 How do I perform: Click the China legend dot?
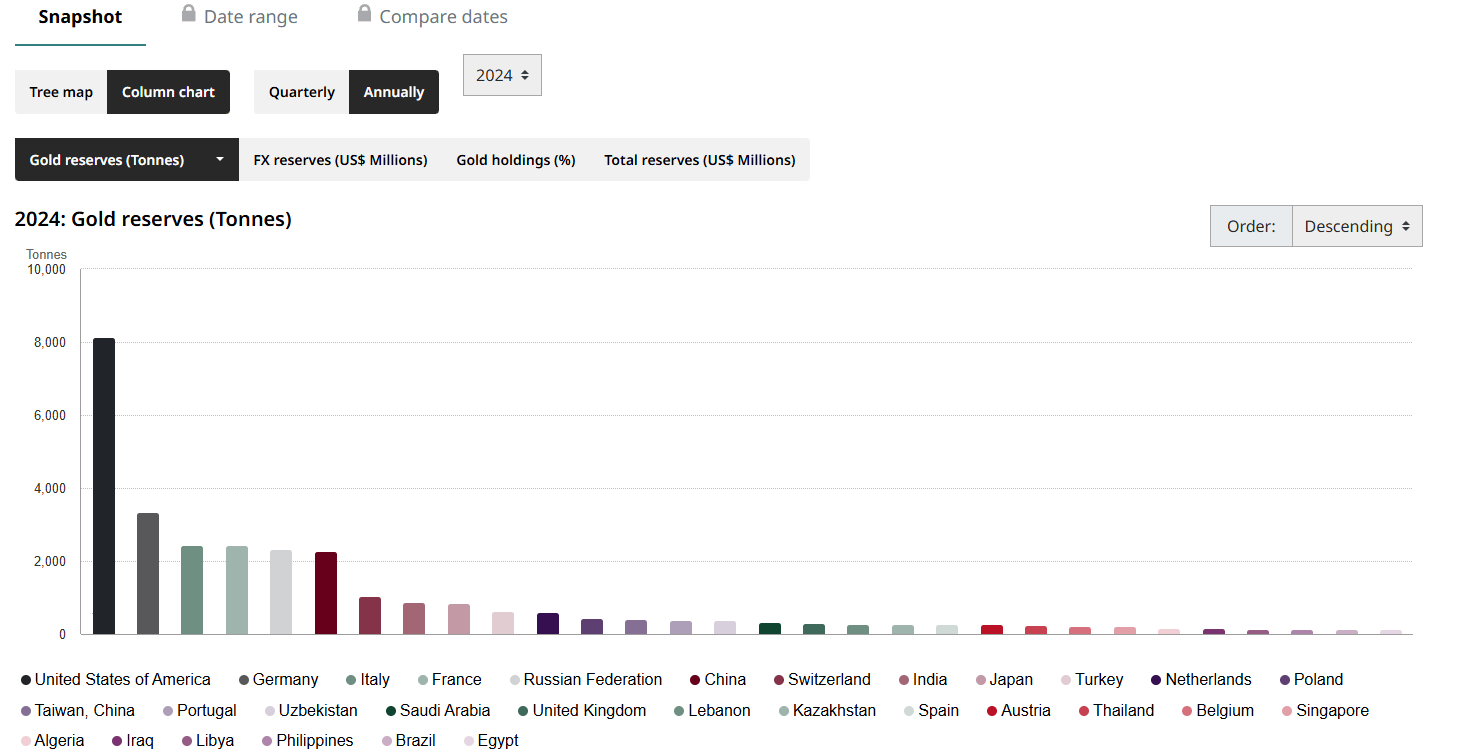pos(695,680)
